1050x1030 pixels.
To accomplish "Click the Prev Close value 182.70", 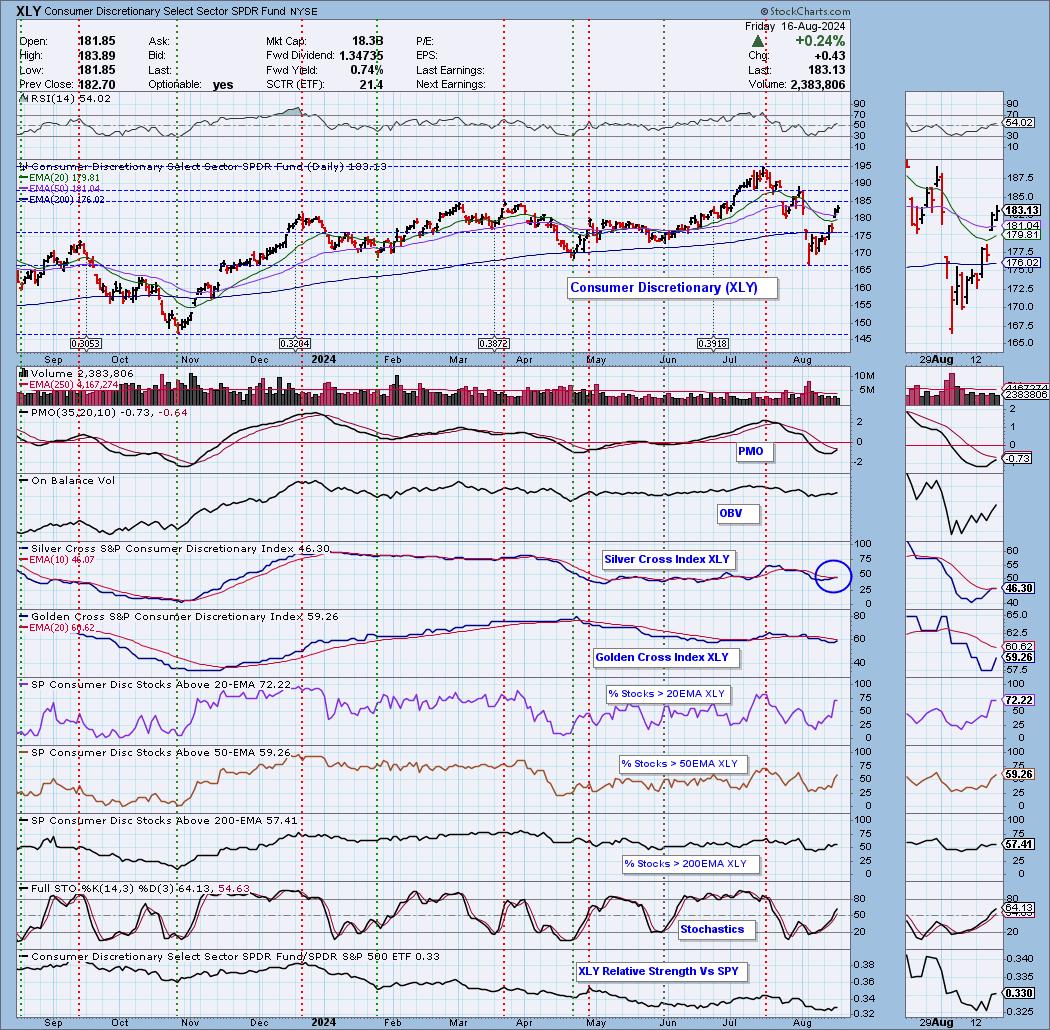I will tap(96, 84).
